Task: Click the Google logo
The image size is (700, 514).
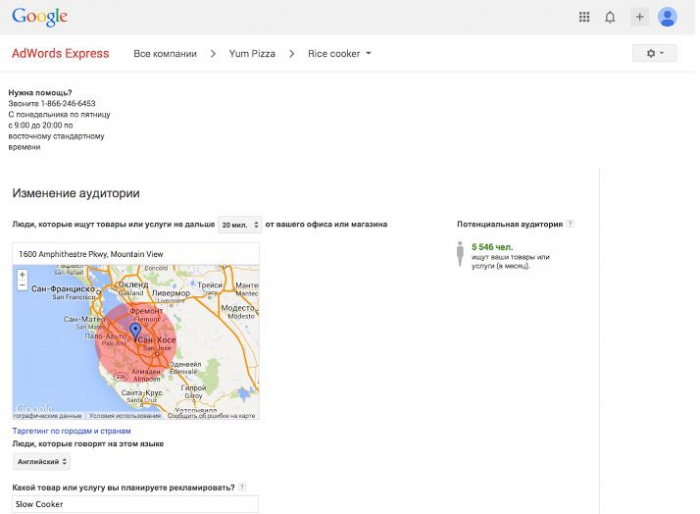Action: point(40,17)
